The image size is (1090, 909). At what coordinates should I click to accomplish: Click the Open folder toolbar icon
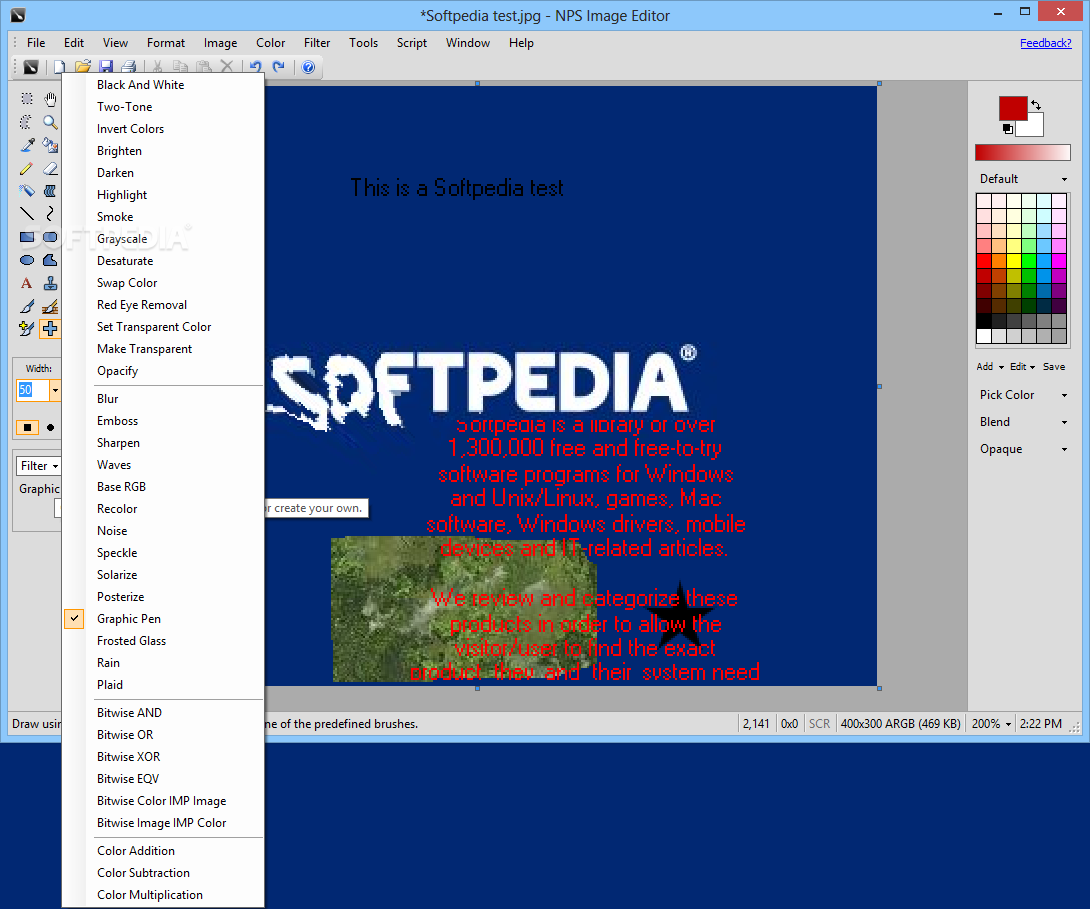(x=83, y=67)
